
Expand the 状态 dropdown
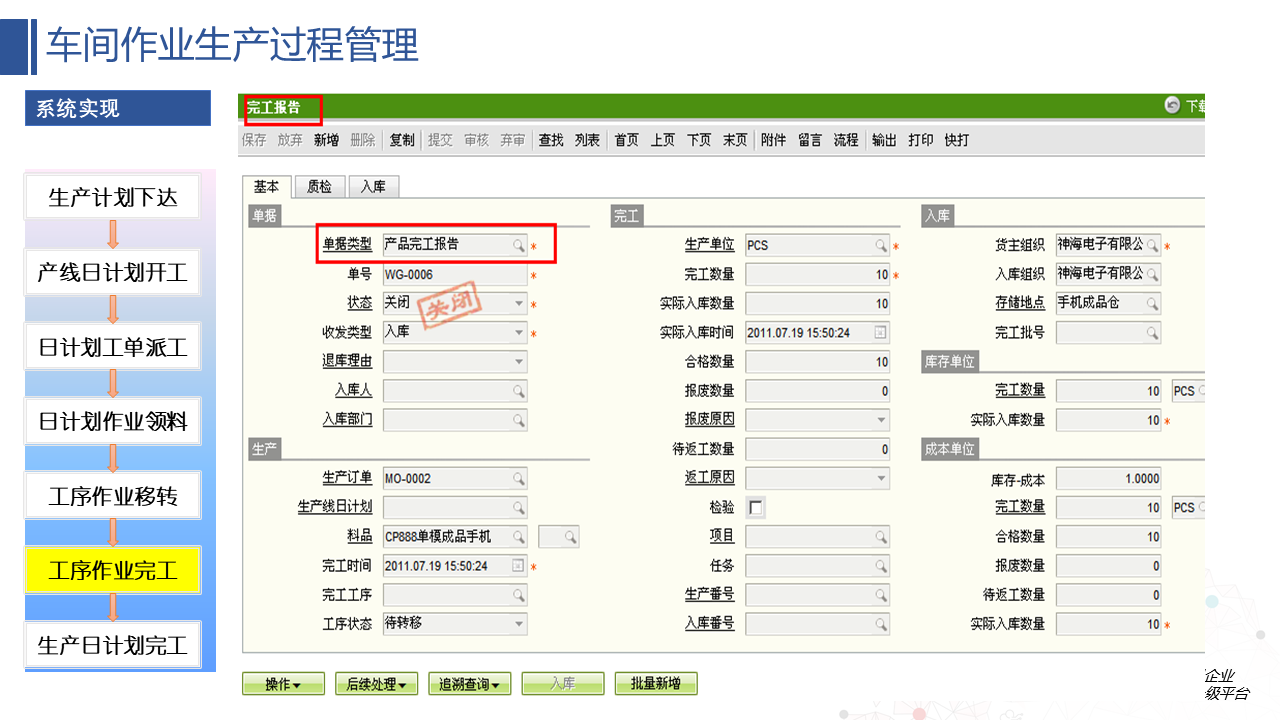click(519, 303)
